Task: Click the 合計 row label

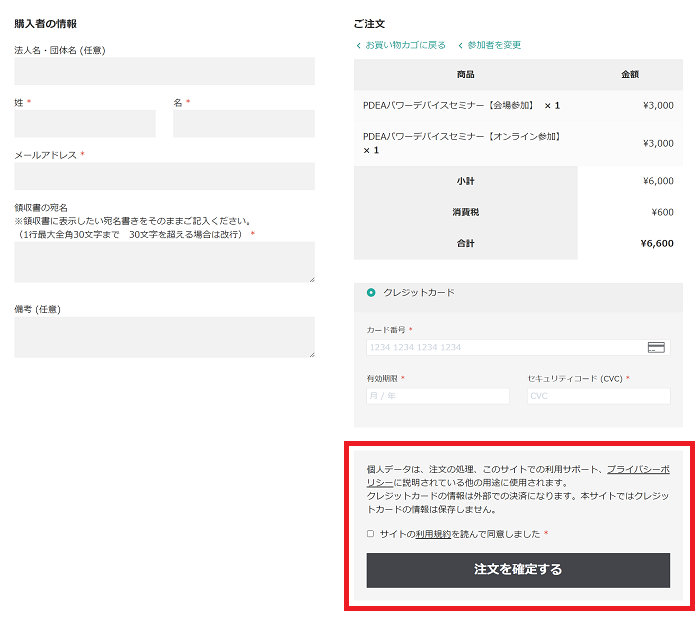Action: click(466, 243)
